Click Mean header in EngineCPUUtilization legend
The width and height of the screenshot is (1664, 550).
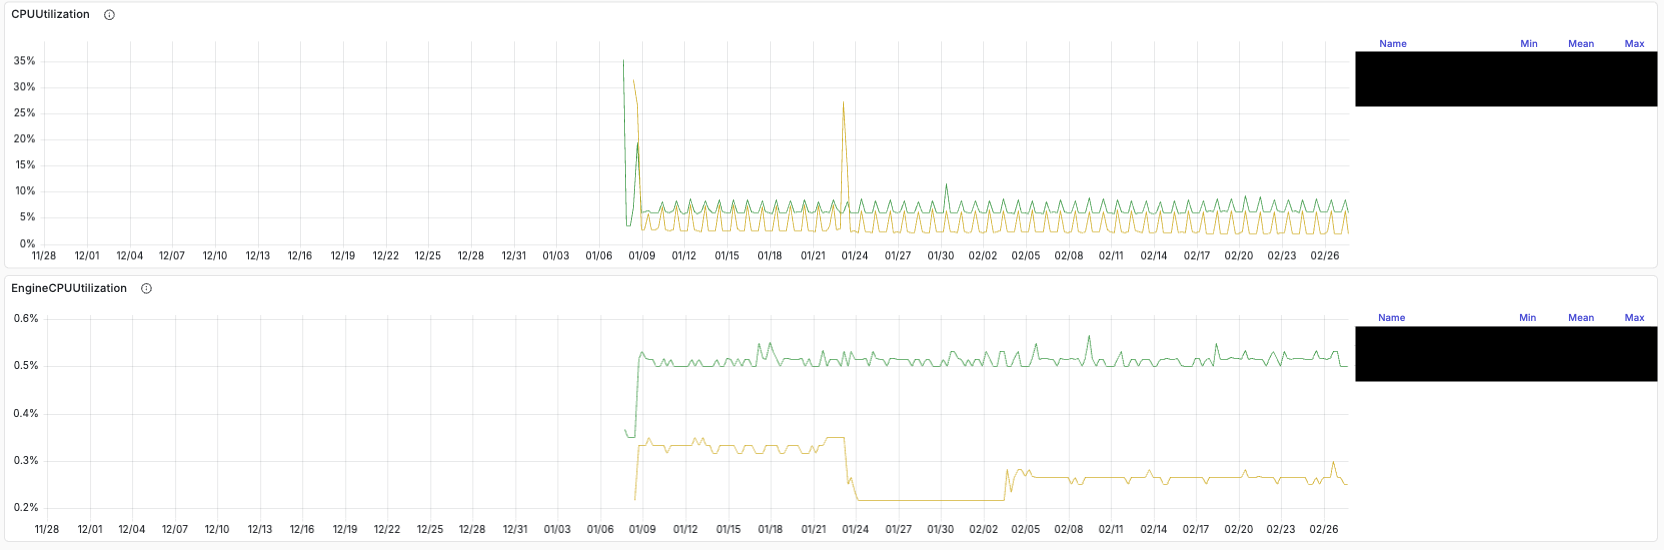(x=1580, y=318)
